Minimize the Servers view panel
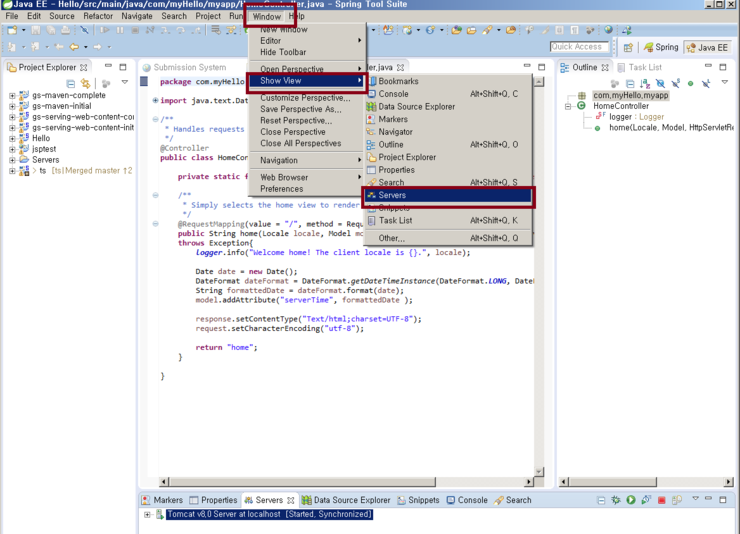 click(708, 499)
